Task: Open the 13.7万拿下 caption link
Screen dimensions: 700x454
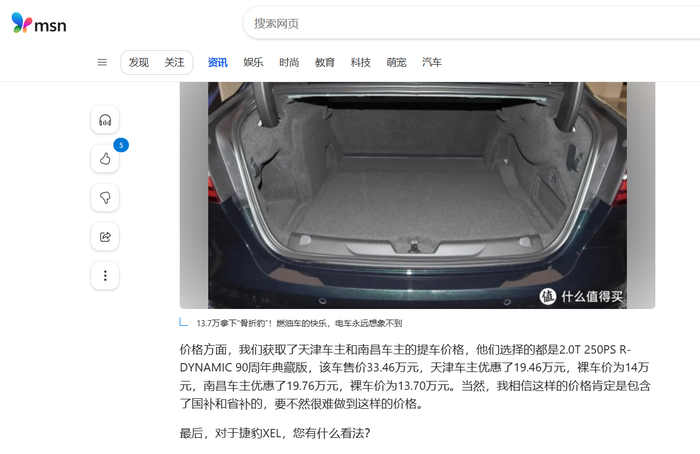Action: point(299,323)
